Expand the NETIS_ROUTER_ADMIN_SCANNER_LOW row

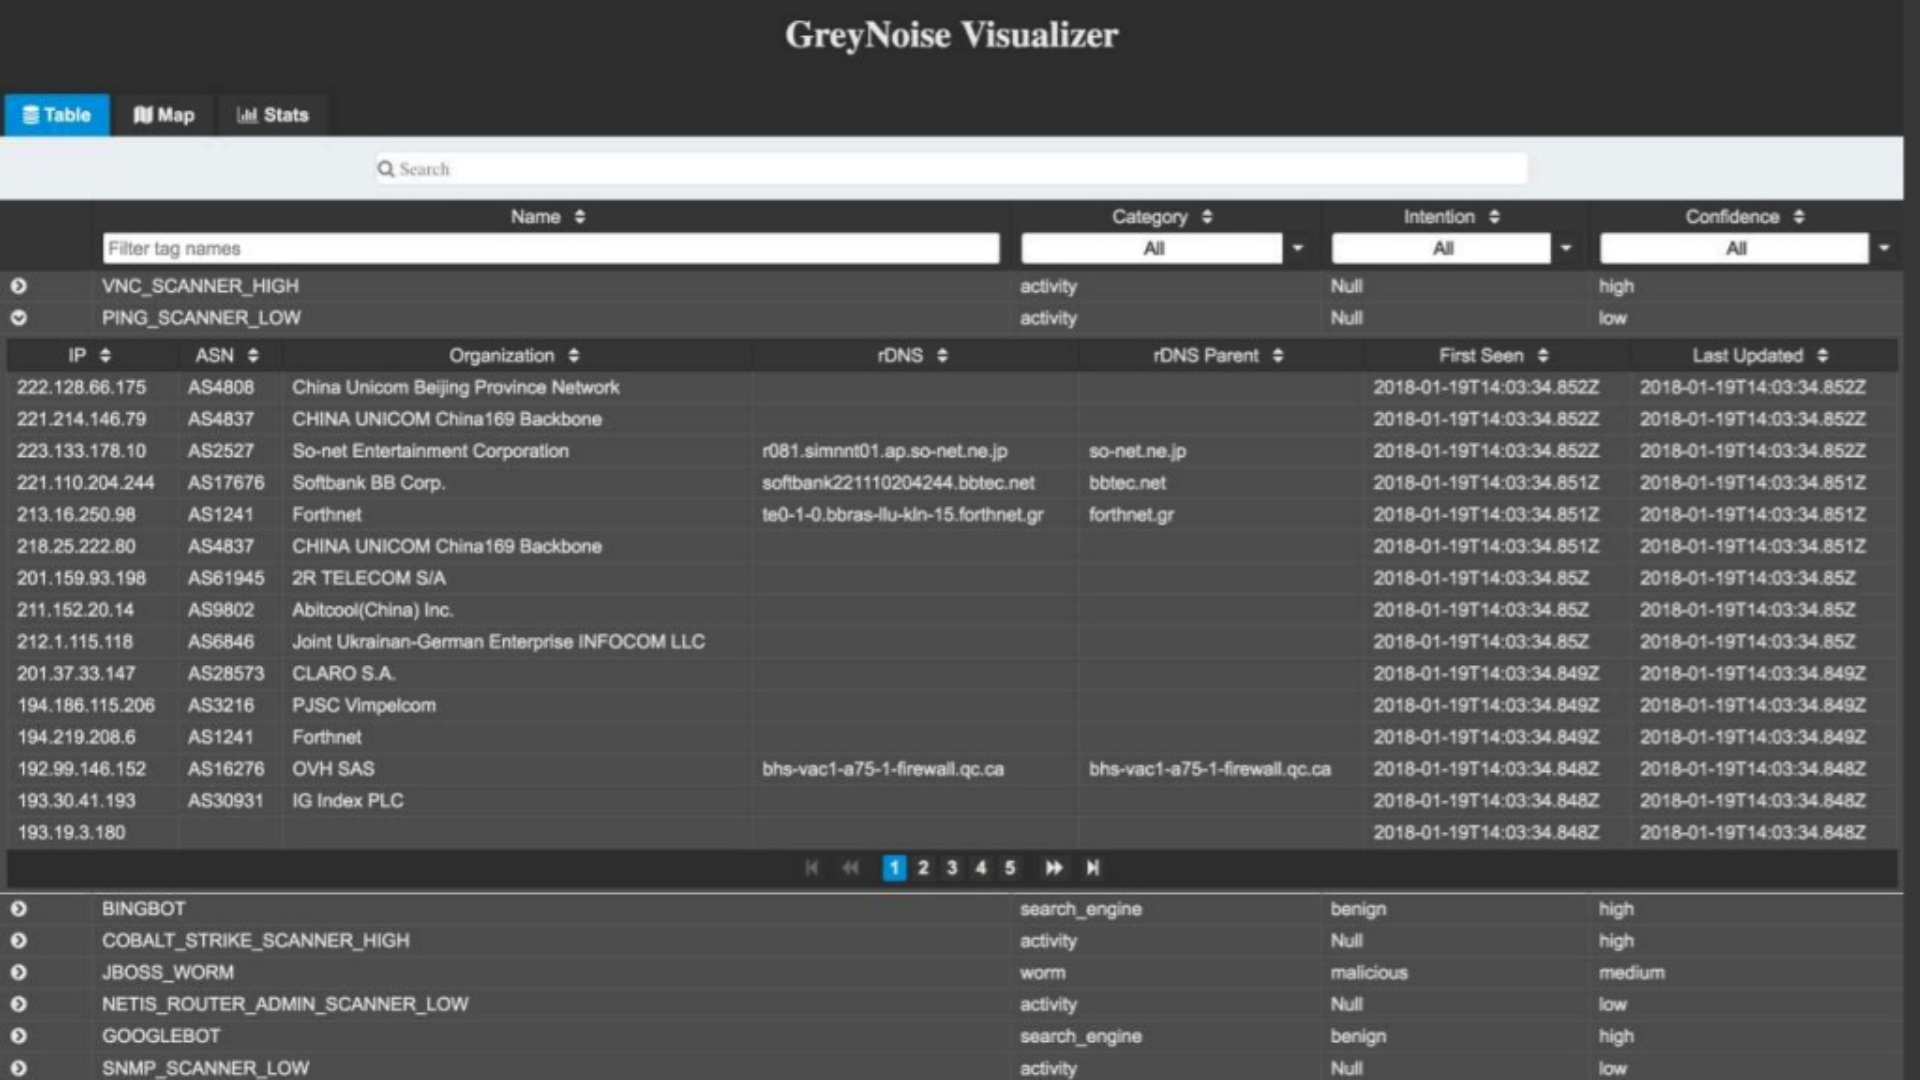click(19, 1004)
